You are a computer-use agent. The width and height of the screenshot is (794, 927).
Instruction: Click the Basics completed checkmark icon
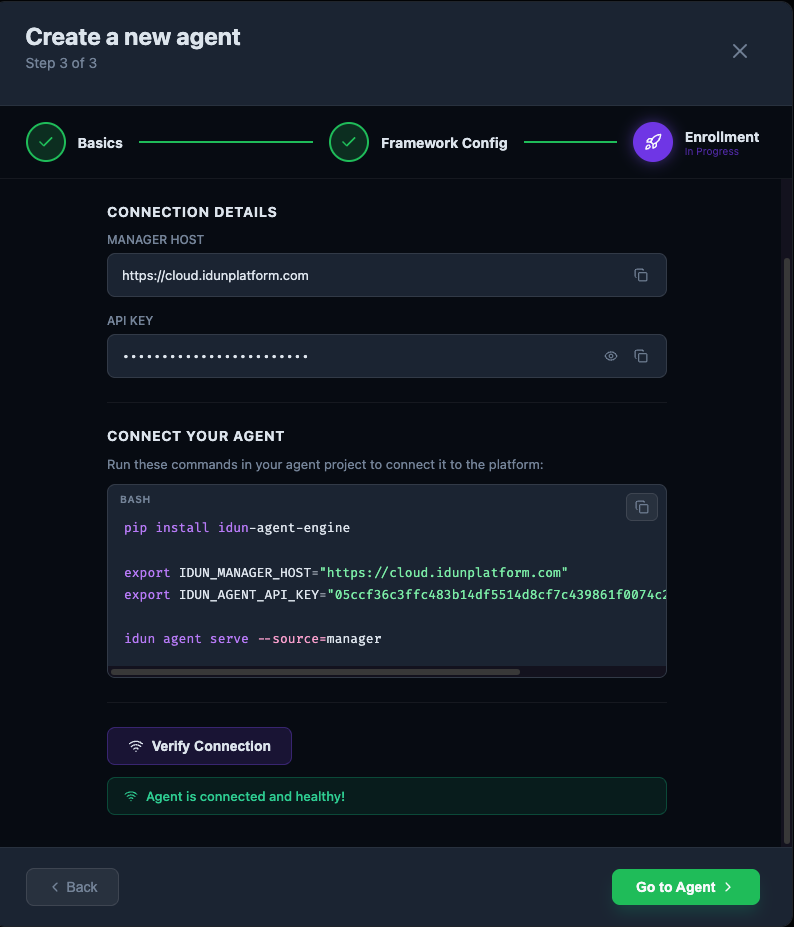(46, 142)
